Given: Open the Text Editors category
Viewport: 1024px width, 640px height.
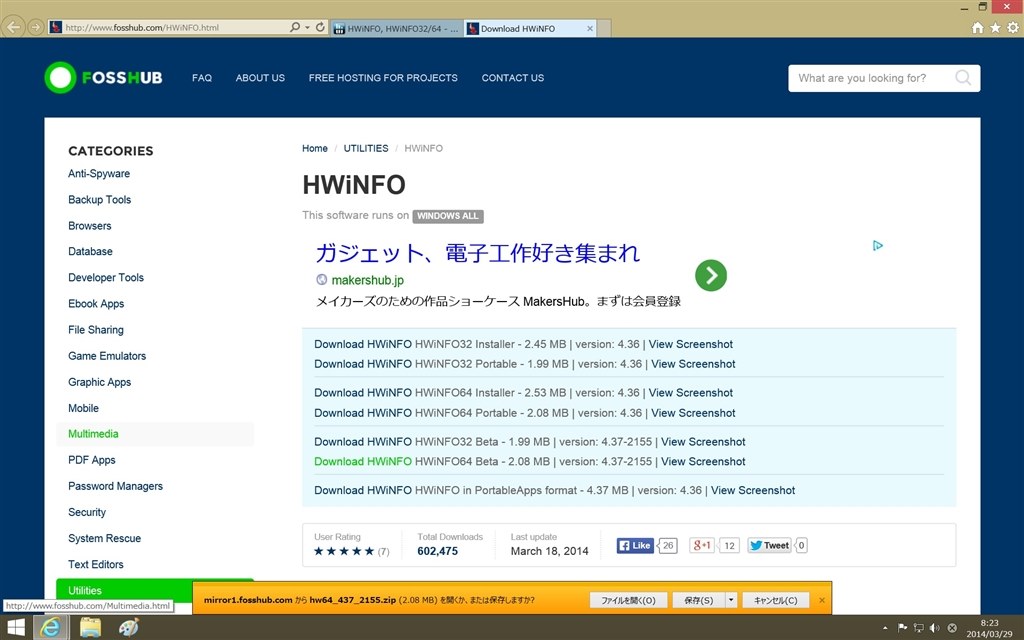Looking at the screenshot, I should (95, 564).
